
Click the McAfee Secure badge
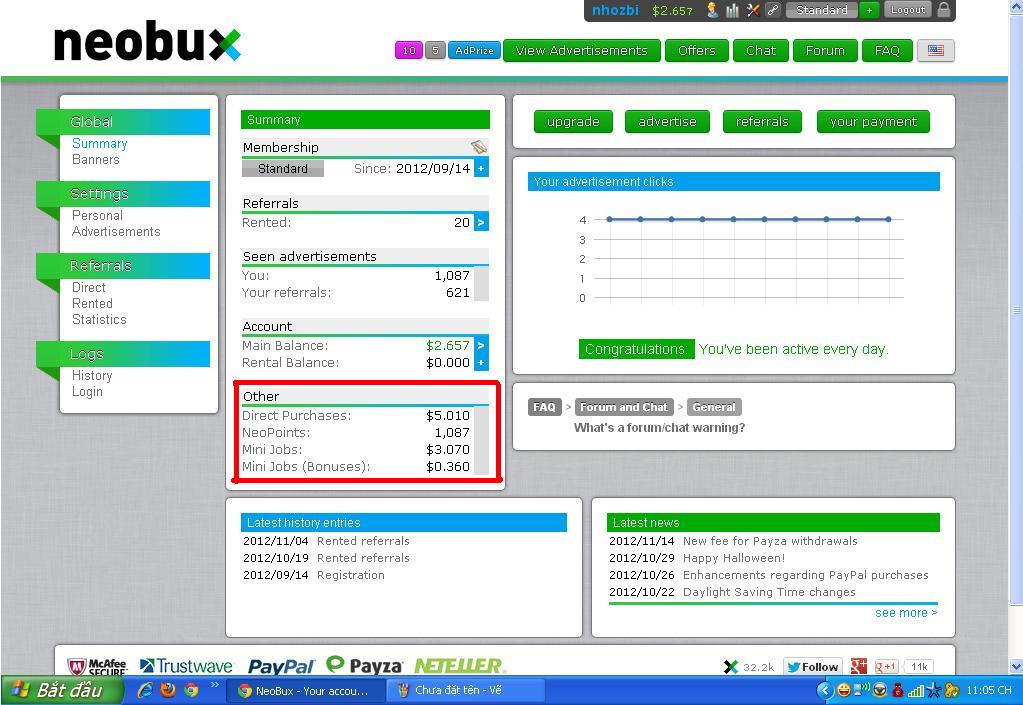click(x=97, y=667)
